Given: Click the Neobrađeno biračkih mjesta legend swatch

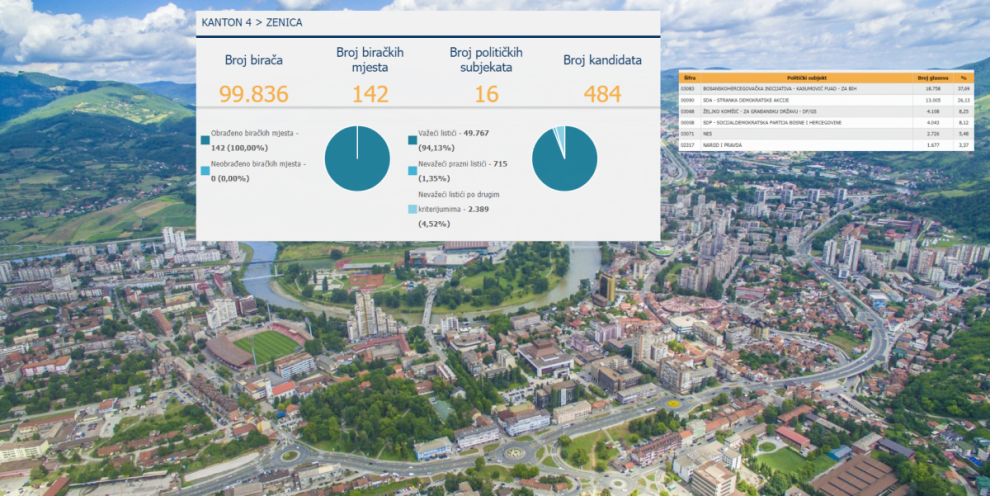Looking at the screenshot, I should [205, 170].
